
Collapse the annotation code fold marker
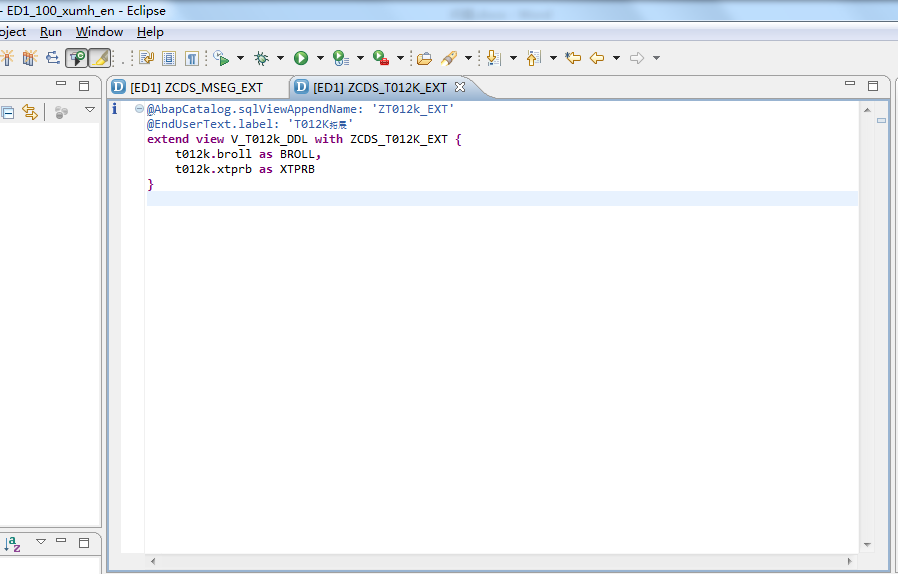point(139,108)
